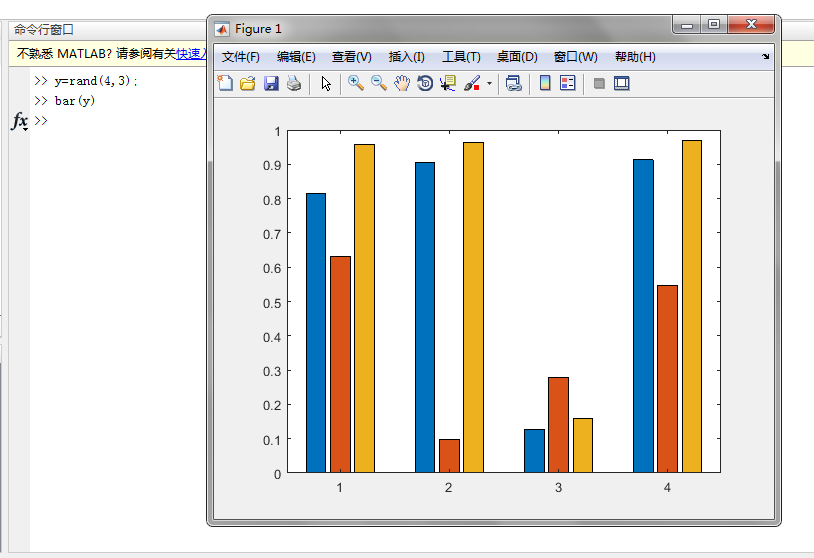Click the Hide Plot Tools icon
Image resolution: width=814 pixels, height=558 pixels.
[x=599, y=83]
